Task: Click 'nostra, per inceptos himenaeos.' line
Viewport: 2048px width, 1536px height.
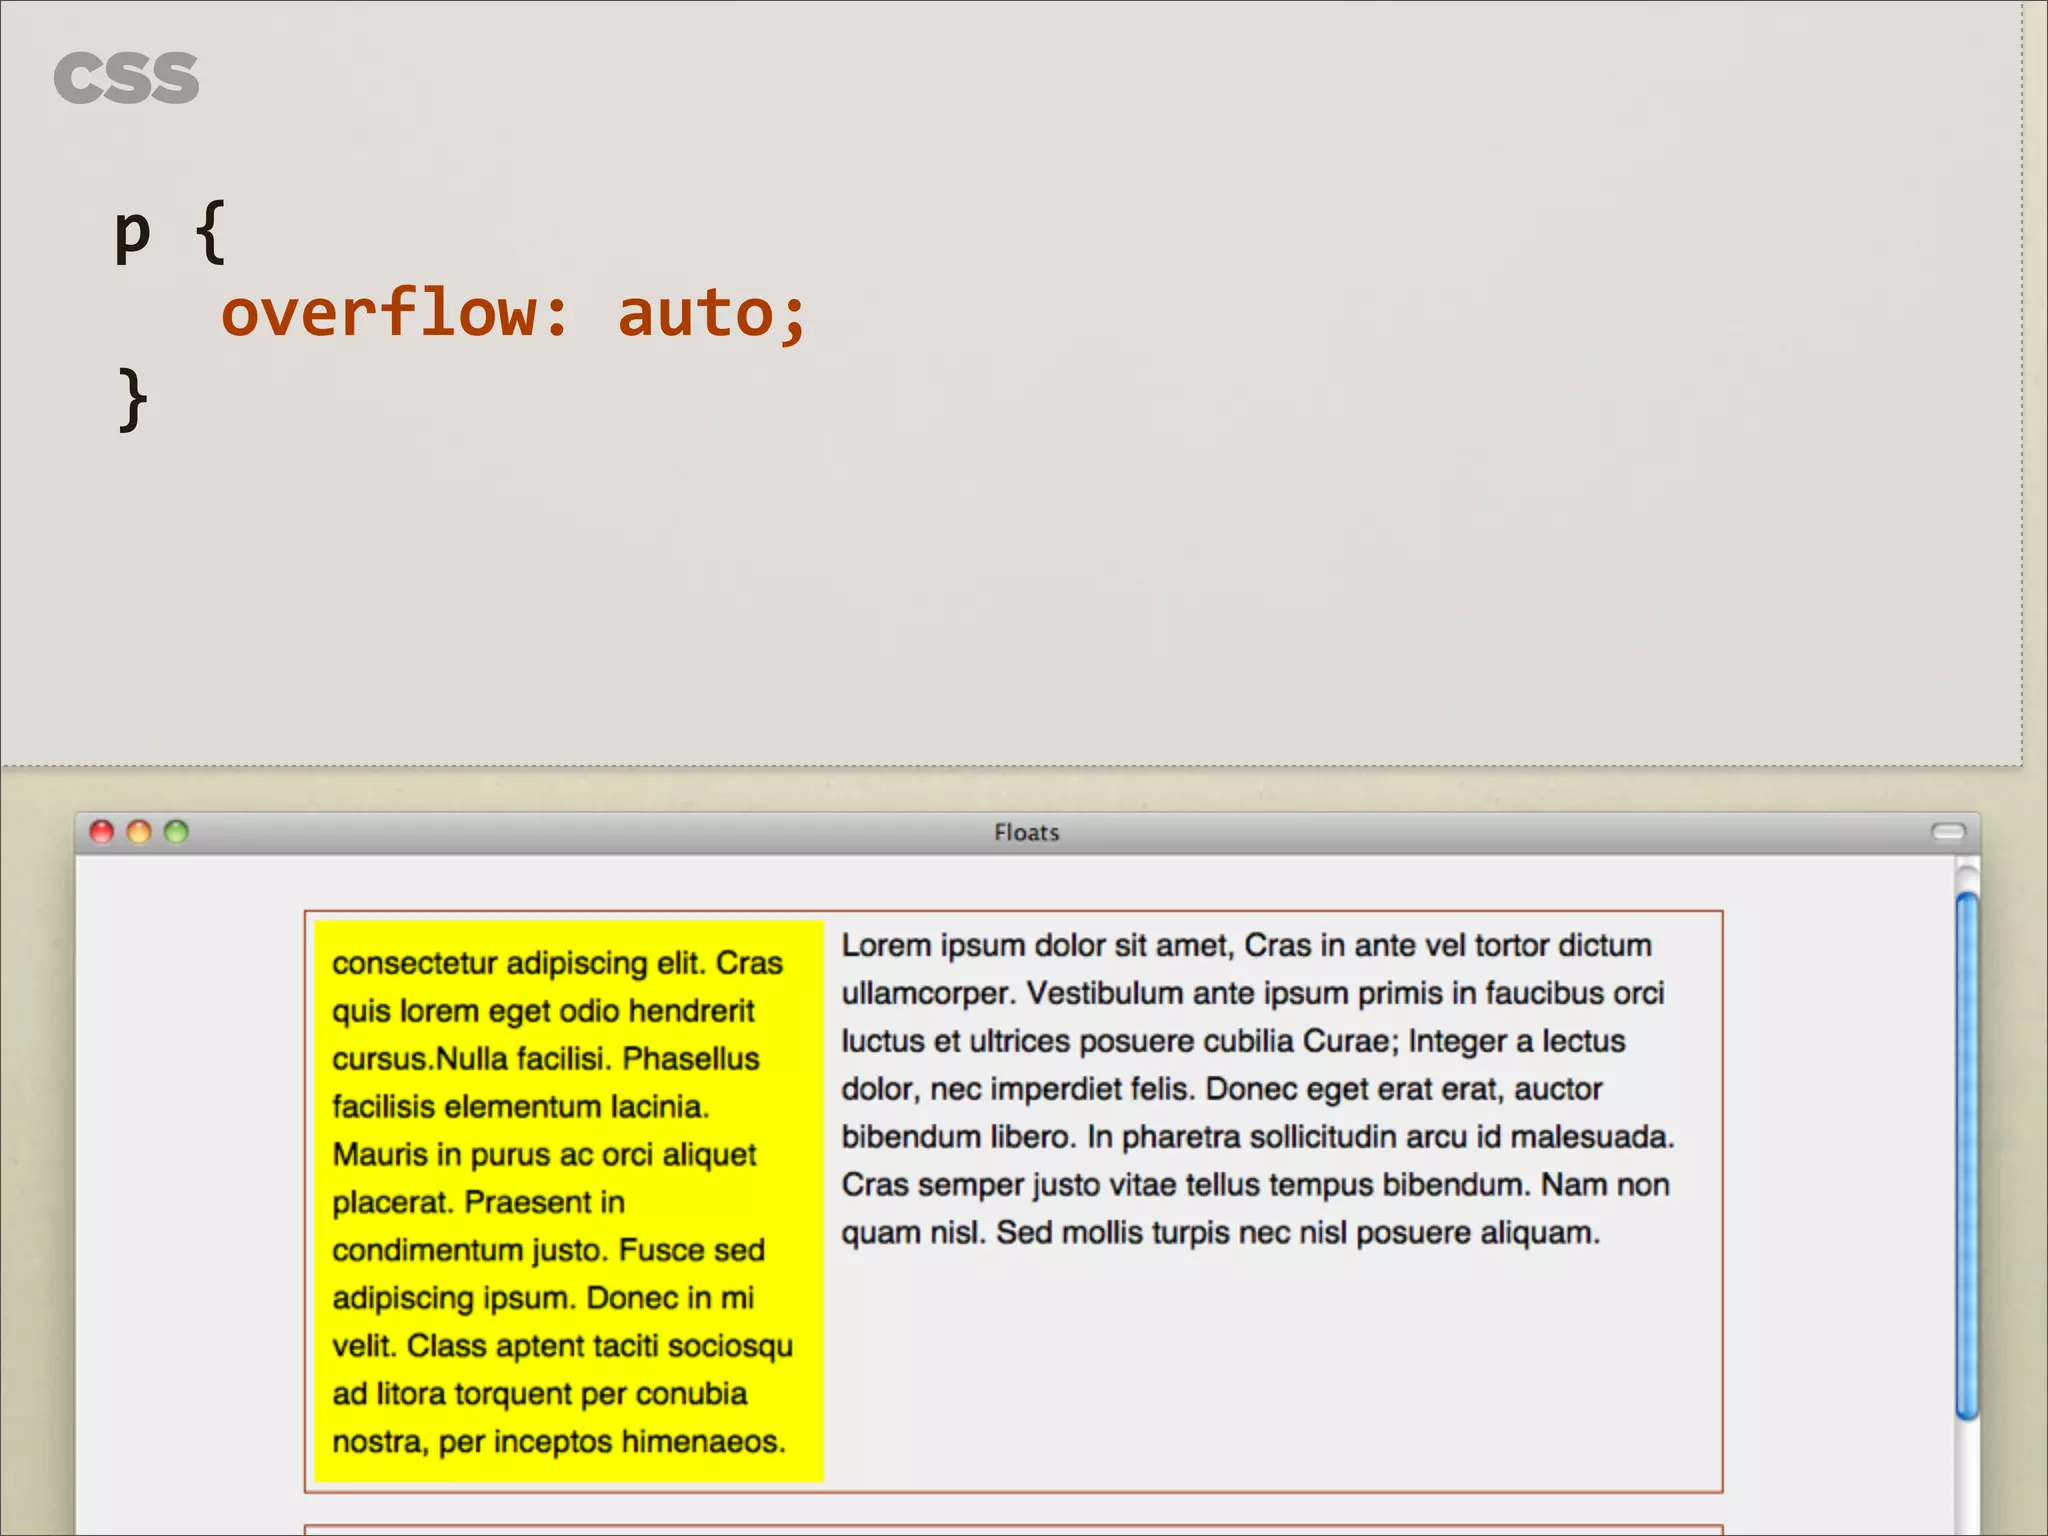Action: pos(559,1442)
